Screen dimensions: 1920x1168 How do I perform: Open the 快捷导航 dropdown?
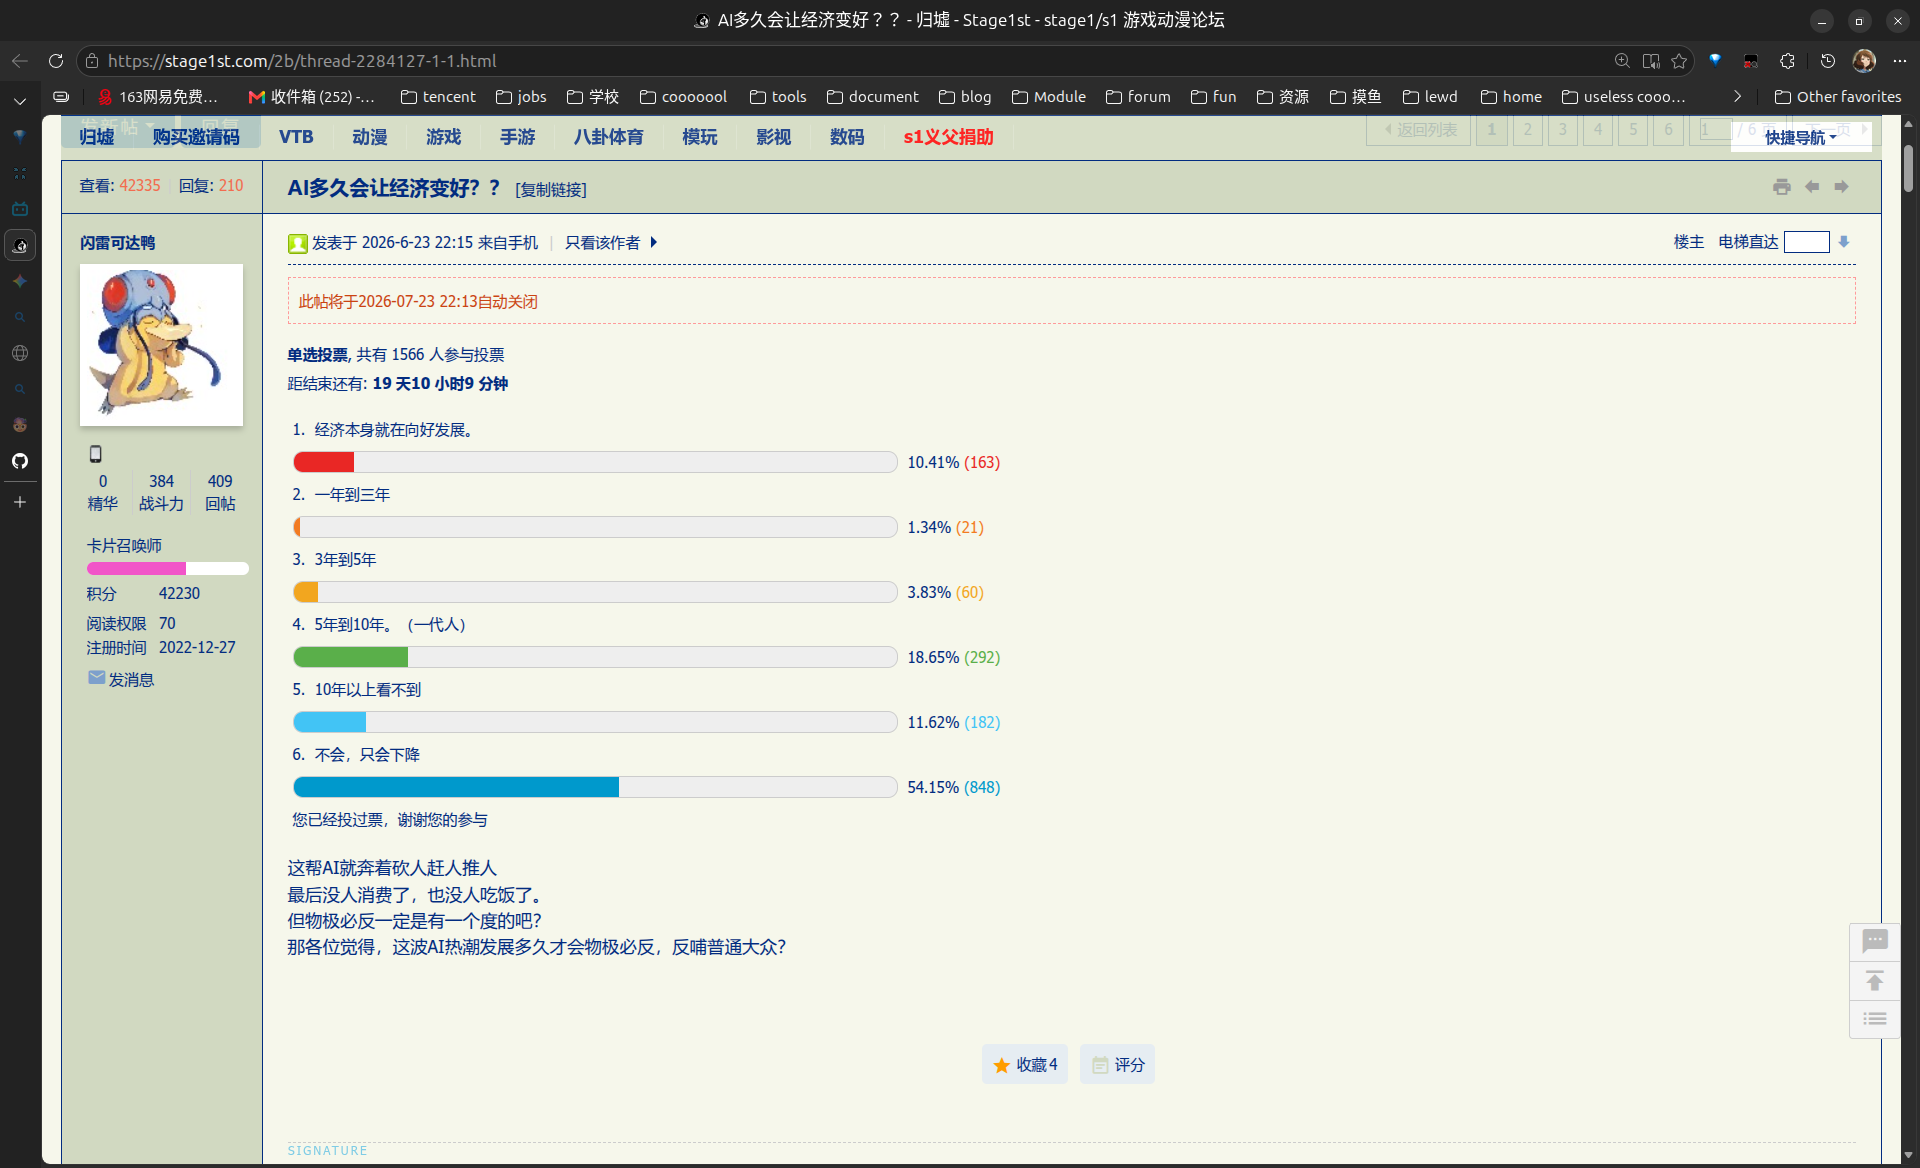(1800, 137)
